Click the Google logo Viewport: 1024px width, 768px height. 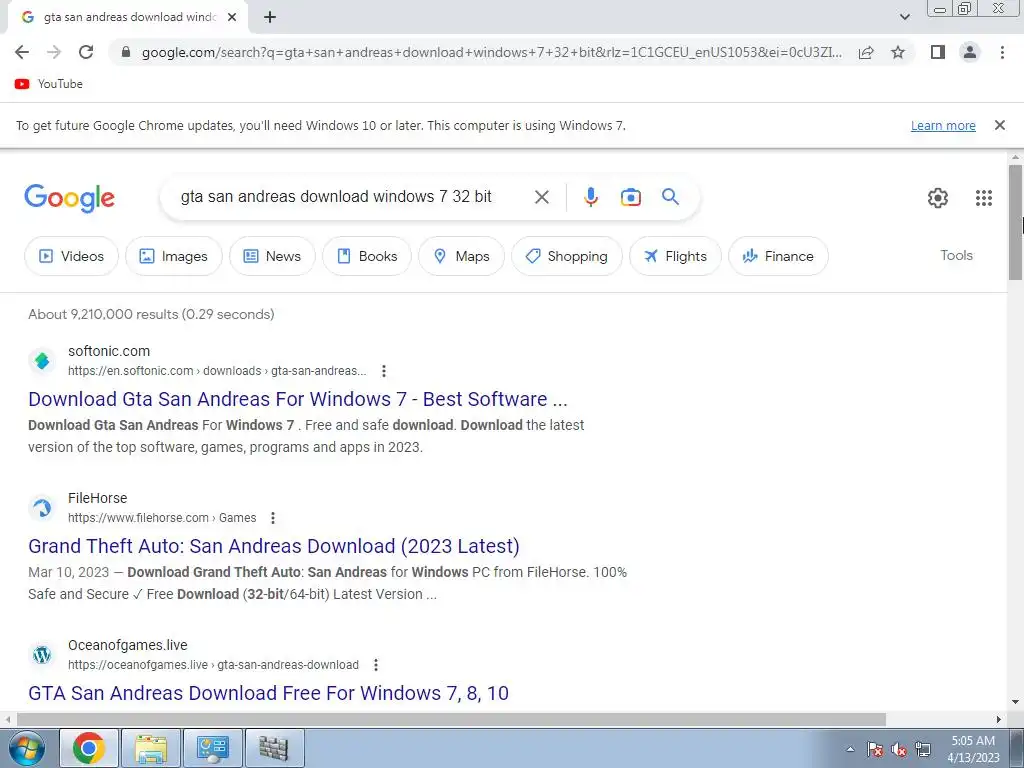click(69, 198)
